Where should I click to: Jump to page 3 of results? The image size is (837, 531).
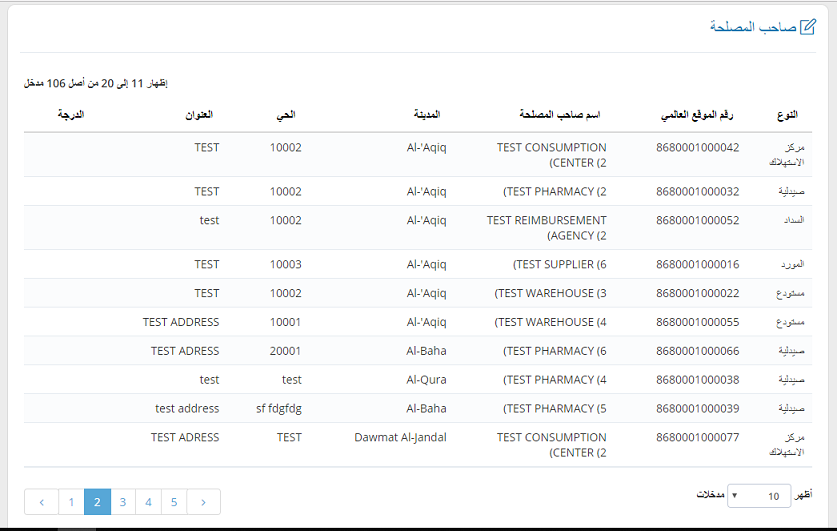point(123,502)
